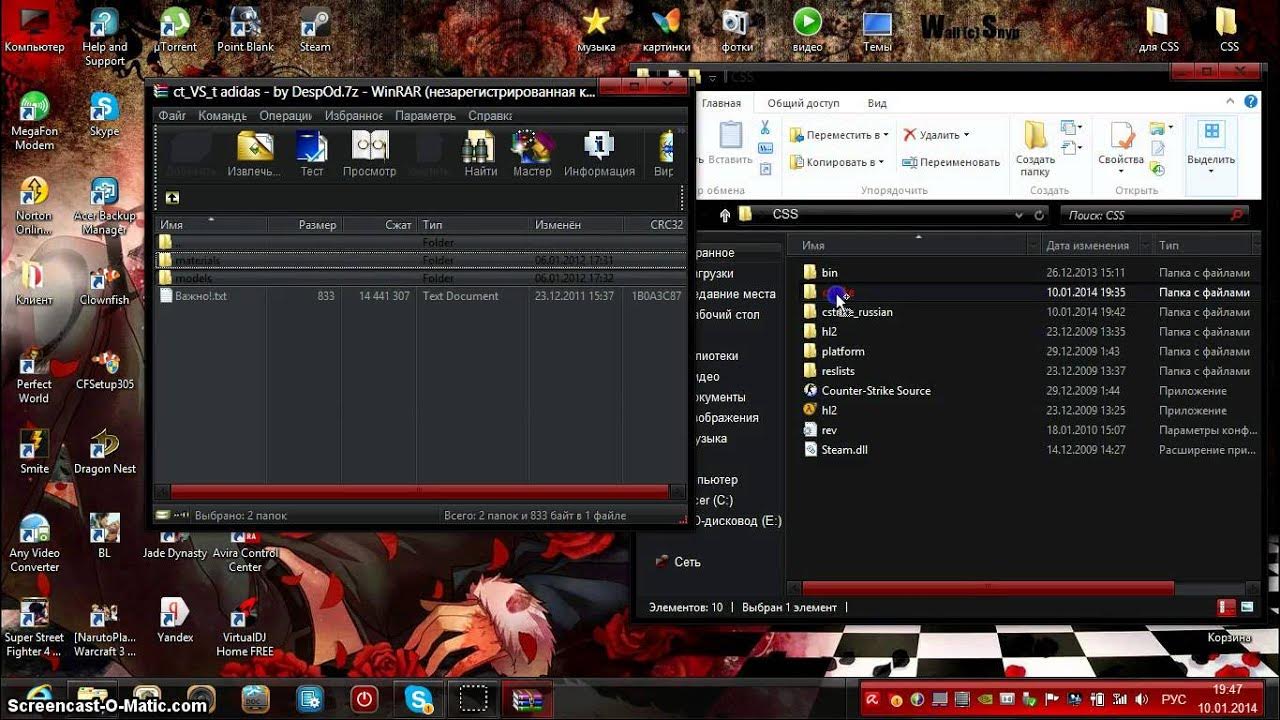This screenshot has width=1280, height=720.
Task: Click Explorer horizontal red scrollbar
Action: pyautogui.click(x=987, y=588)
